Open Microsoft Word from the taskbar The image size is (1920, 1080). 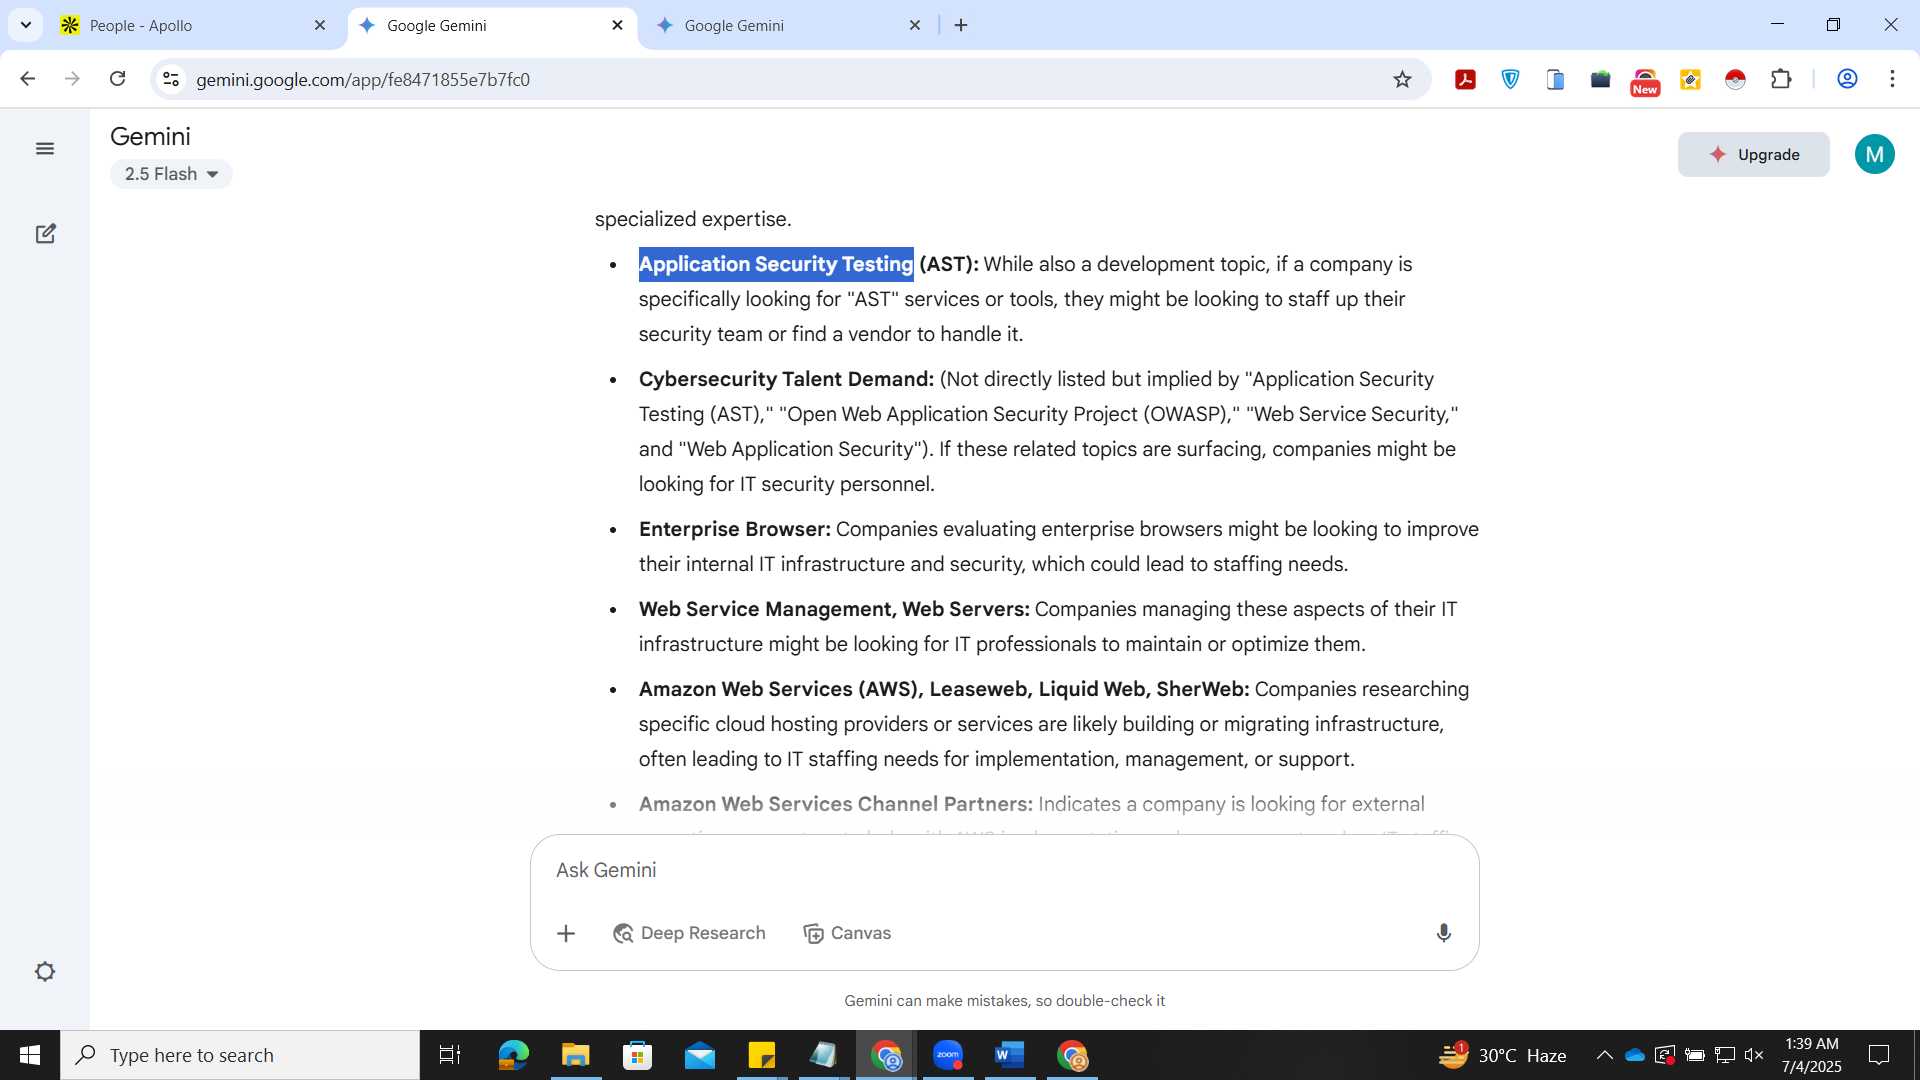point(1010,1055)
